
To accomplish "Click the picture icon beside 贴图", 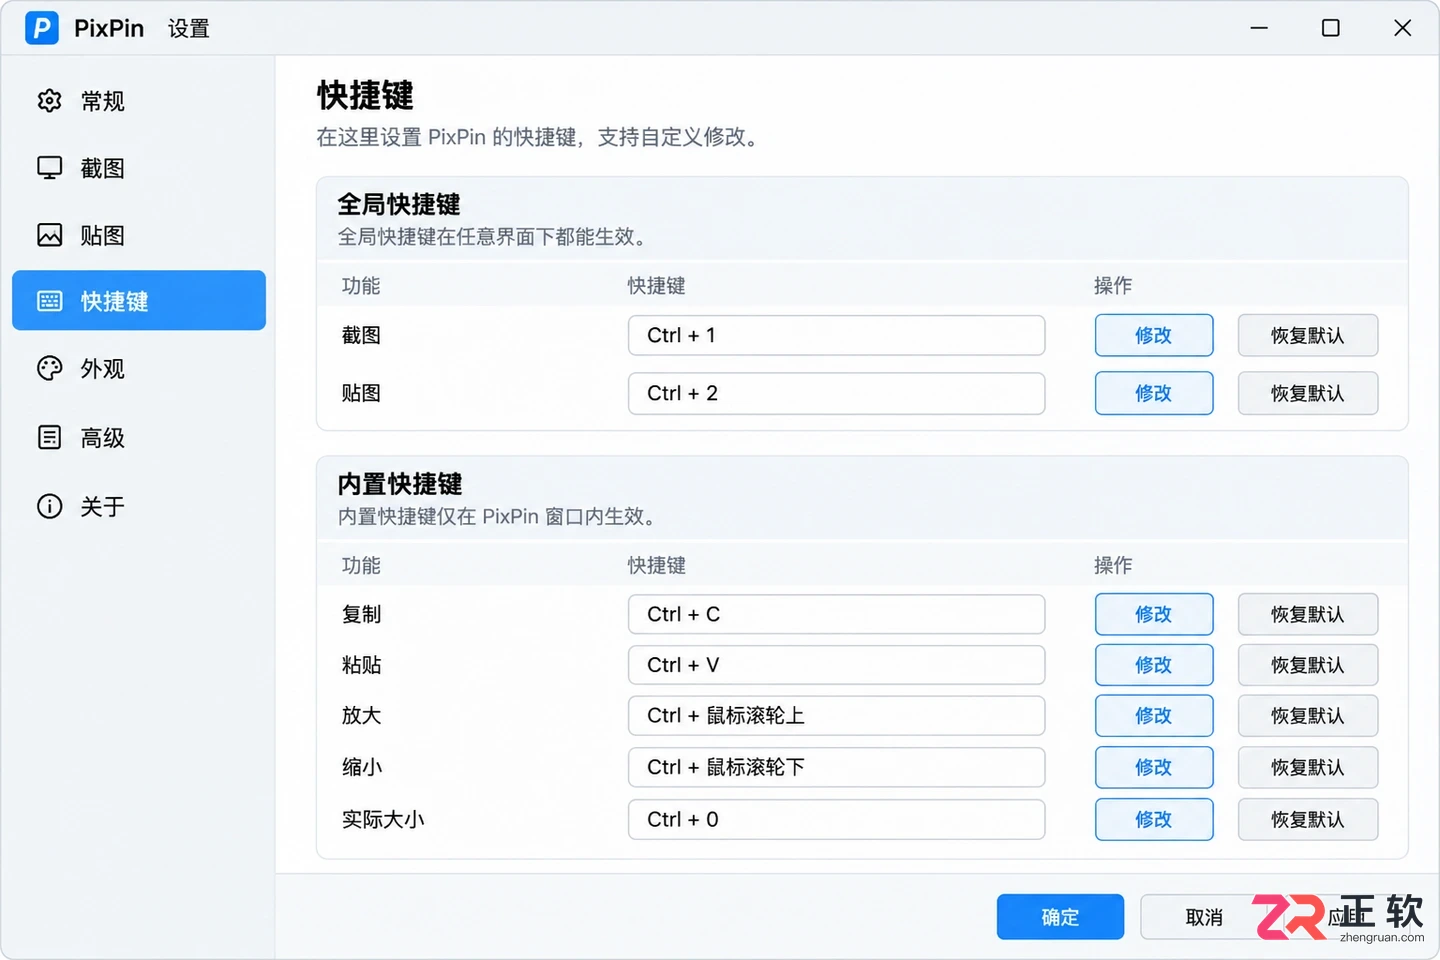I will pos(49,235).
